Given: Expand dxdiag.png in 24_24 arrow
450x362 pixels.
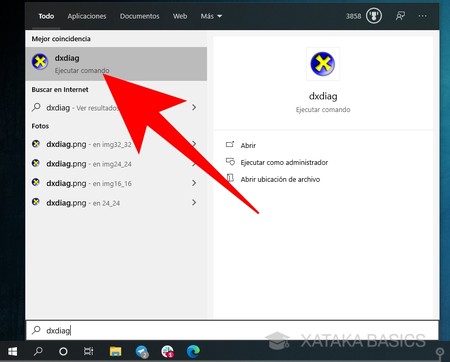Looking at the screenshot, I should coord(194,202).
